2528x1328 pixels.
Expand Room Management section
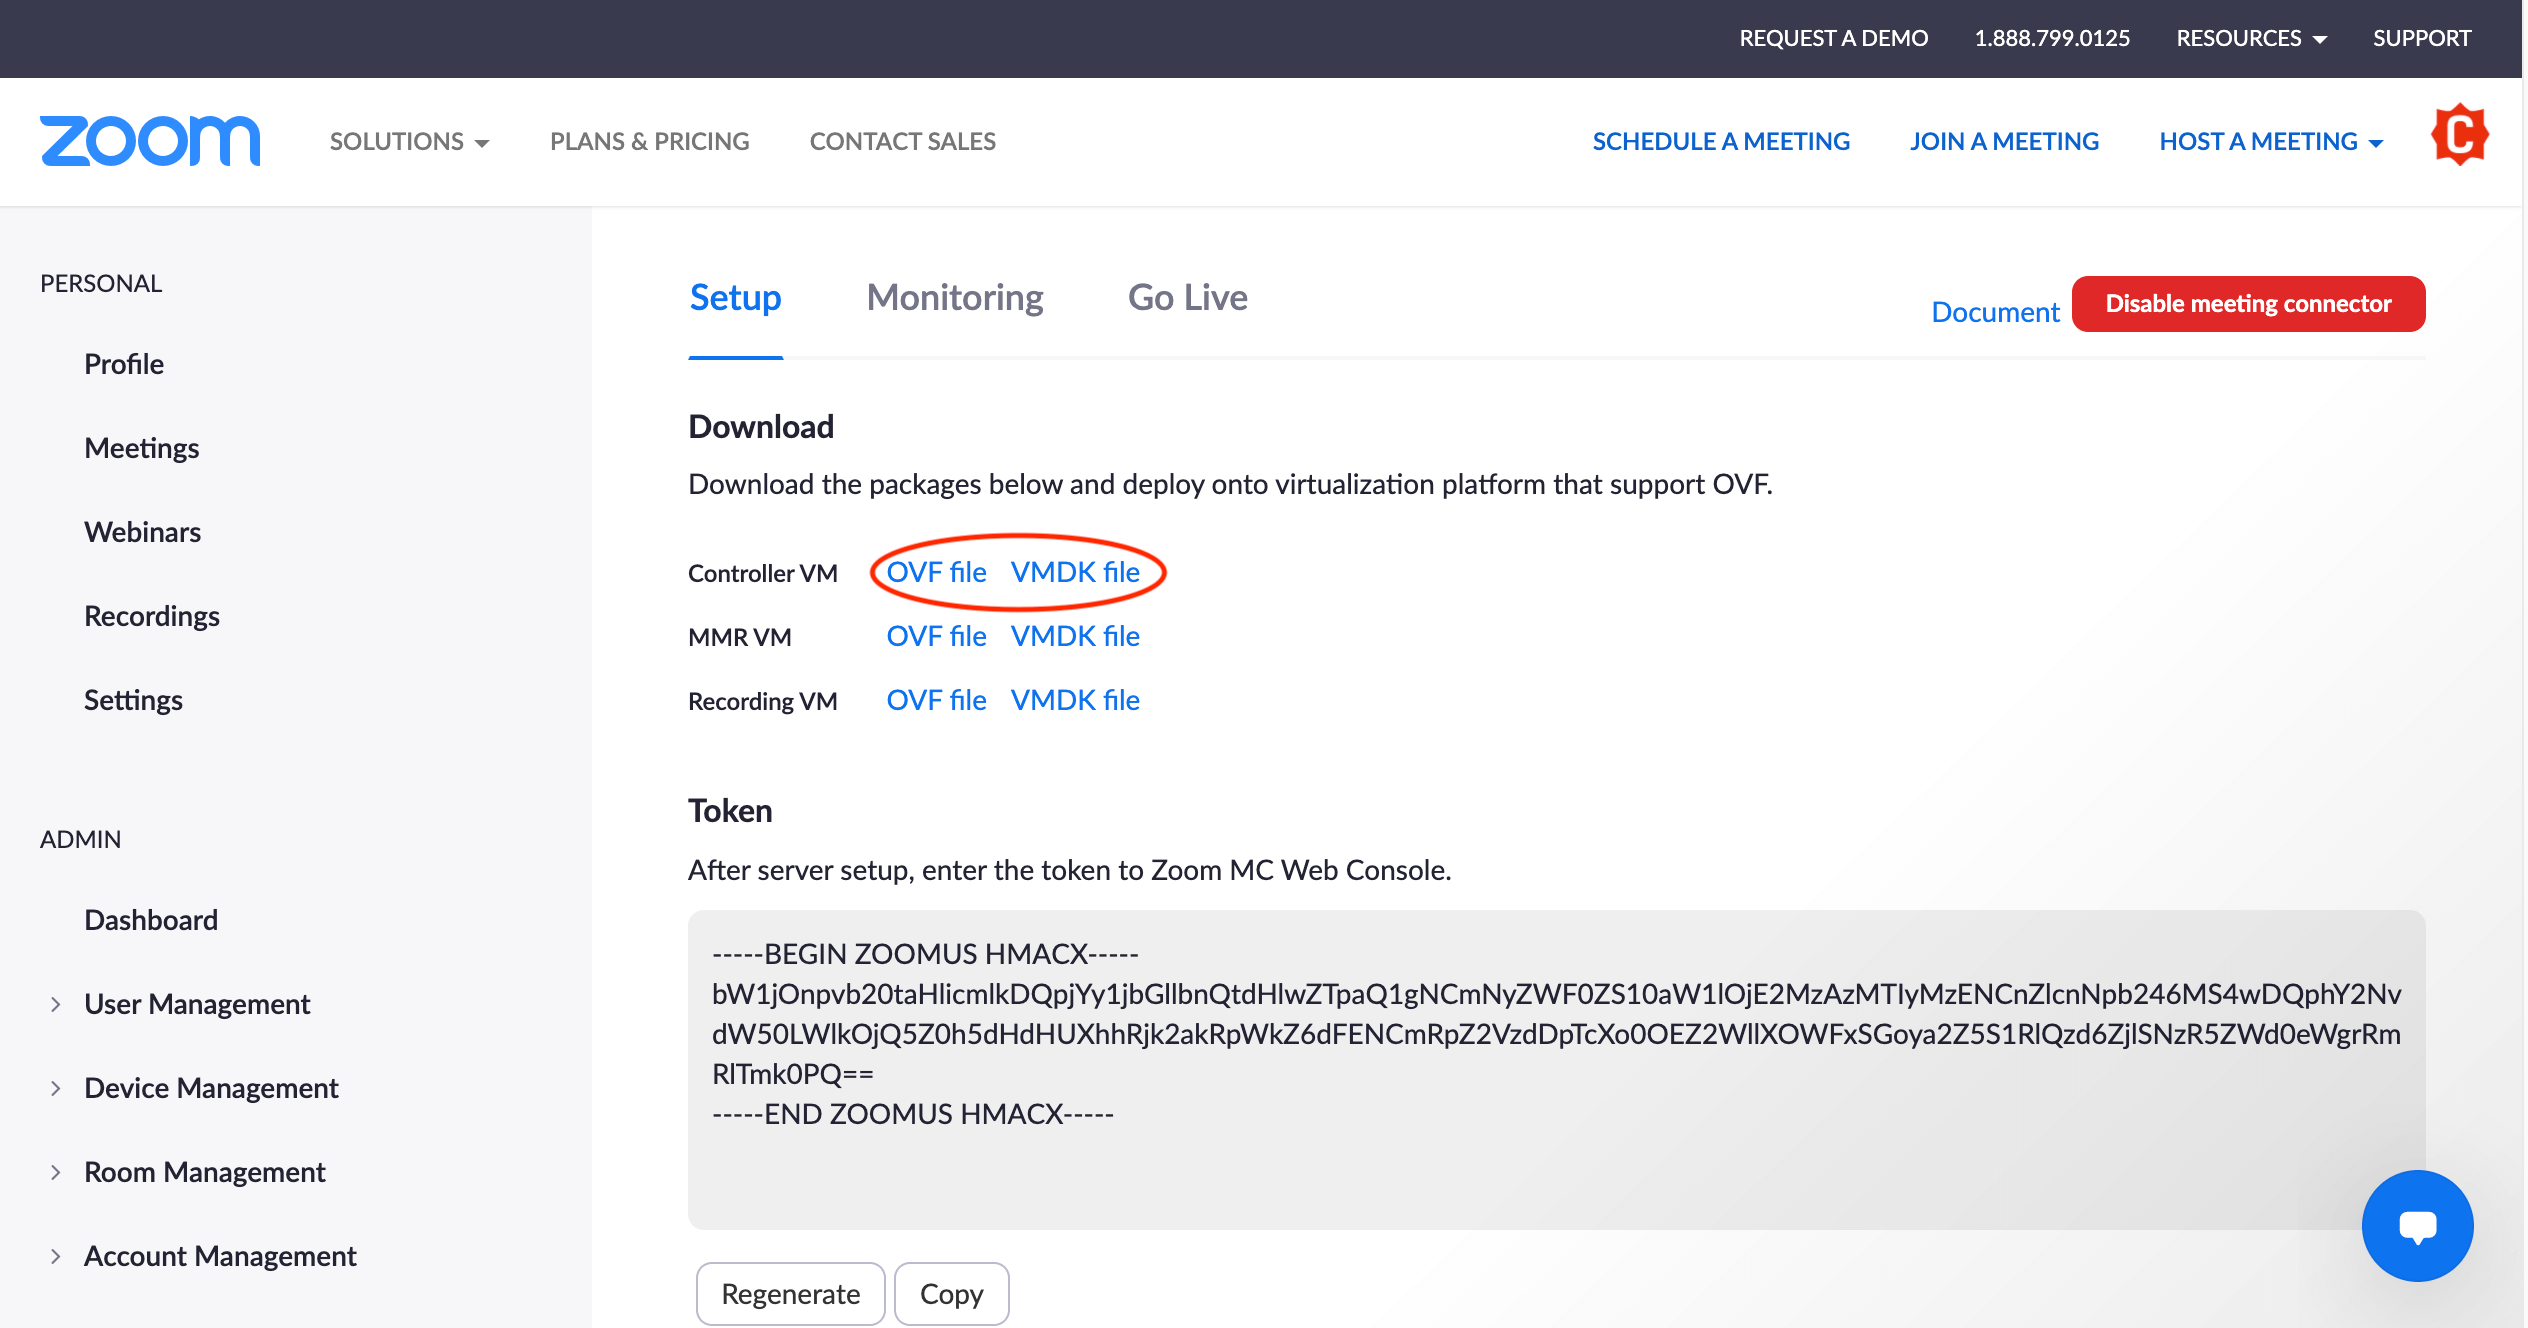(56, 1172)
